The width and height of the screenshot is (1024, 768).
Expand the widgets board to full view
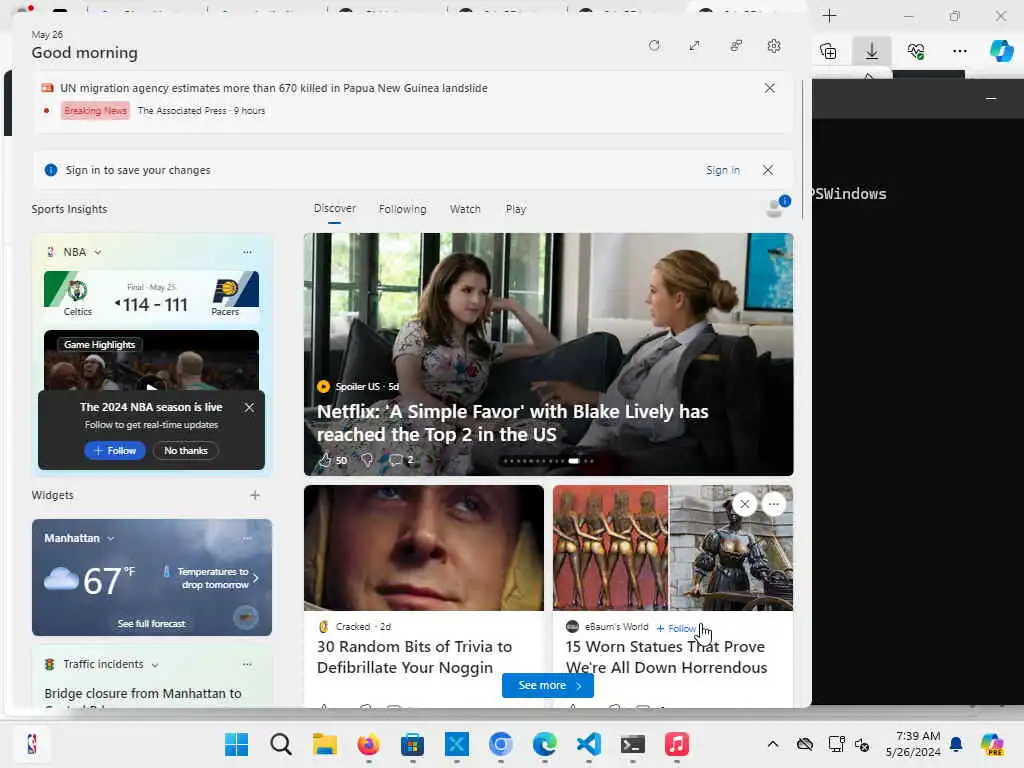tap(694, 46)
